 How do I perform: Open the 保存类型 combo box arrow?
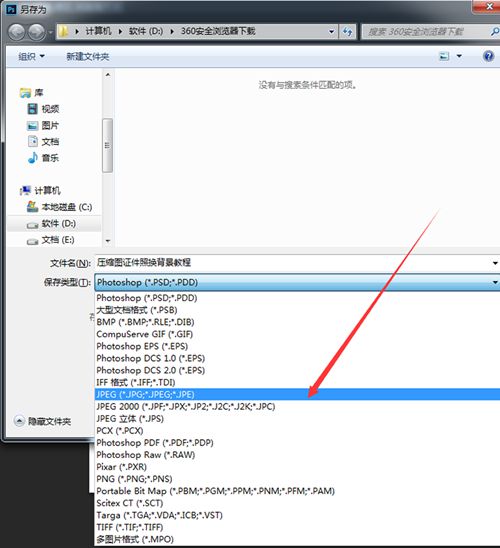(x=495, y=282)
